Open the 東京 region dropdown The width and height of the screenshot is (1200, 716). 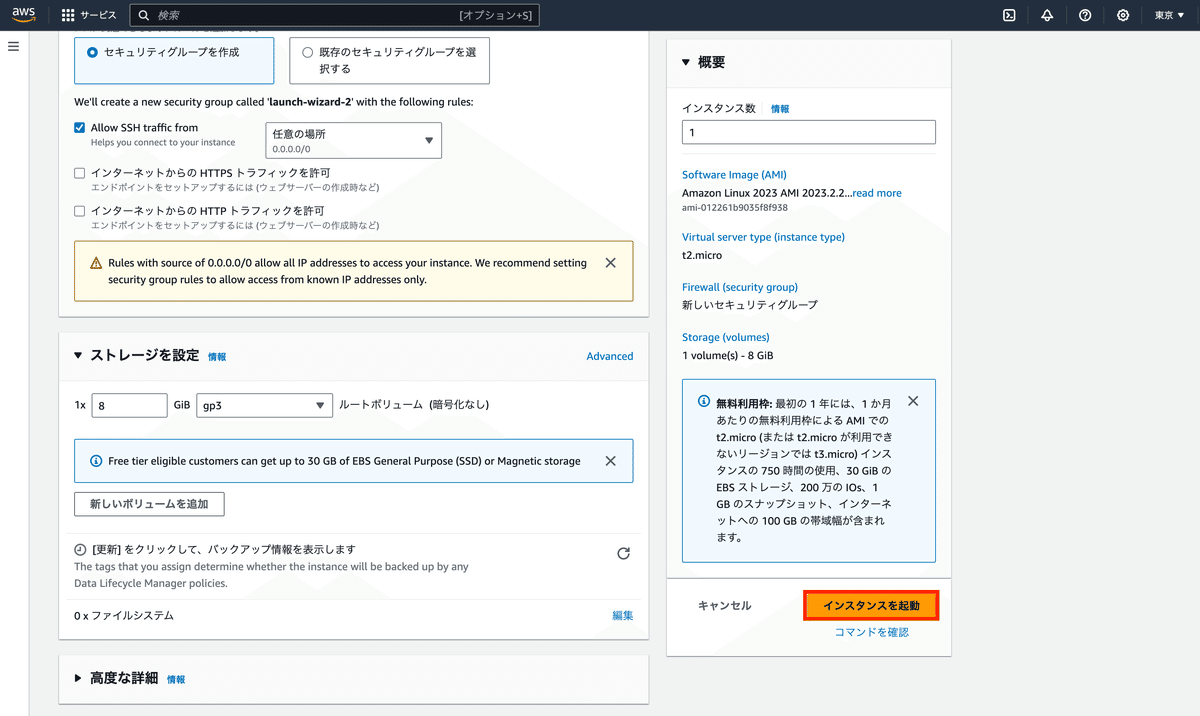point(1169,15)
